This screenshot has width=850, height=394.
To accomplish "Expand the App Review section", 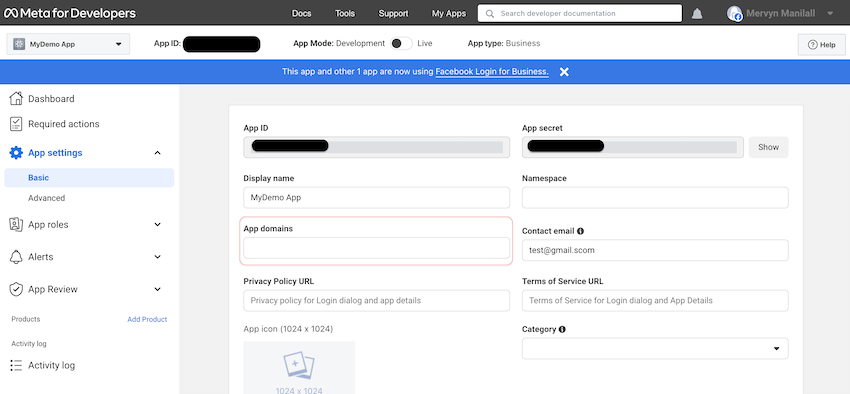I will (x=157, y=289).
